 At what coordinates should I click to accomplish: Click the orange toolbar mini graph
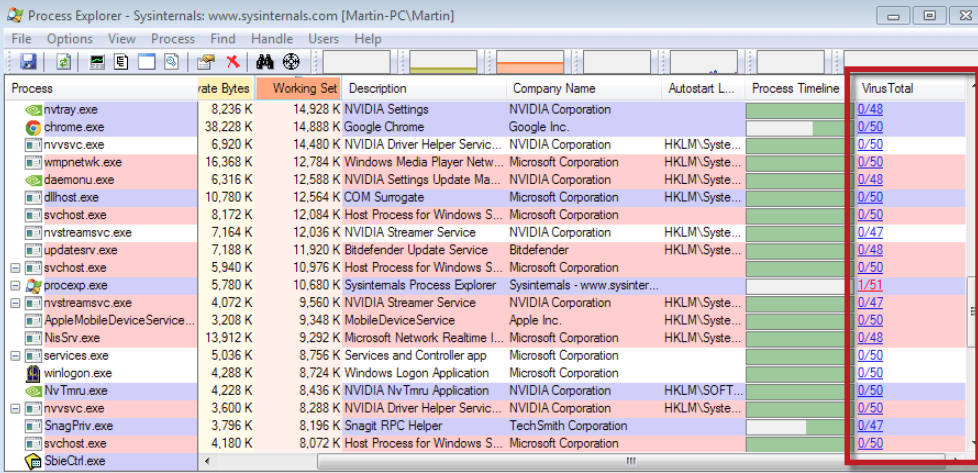point(530,62)
